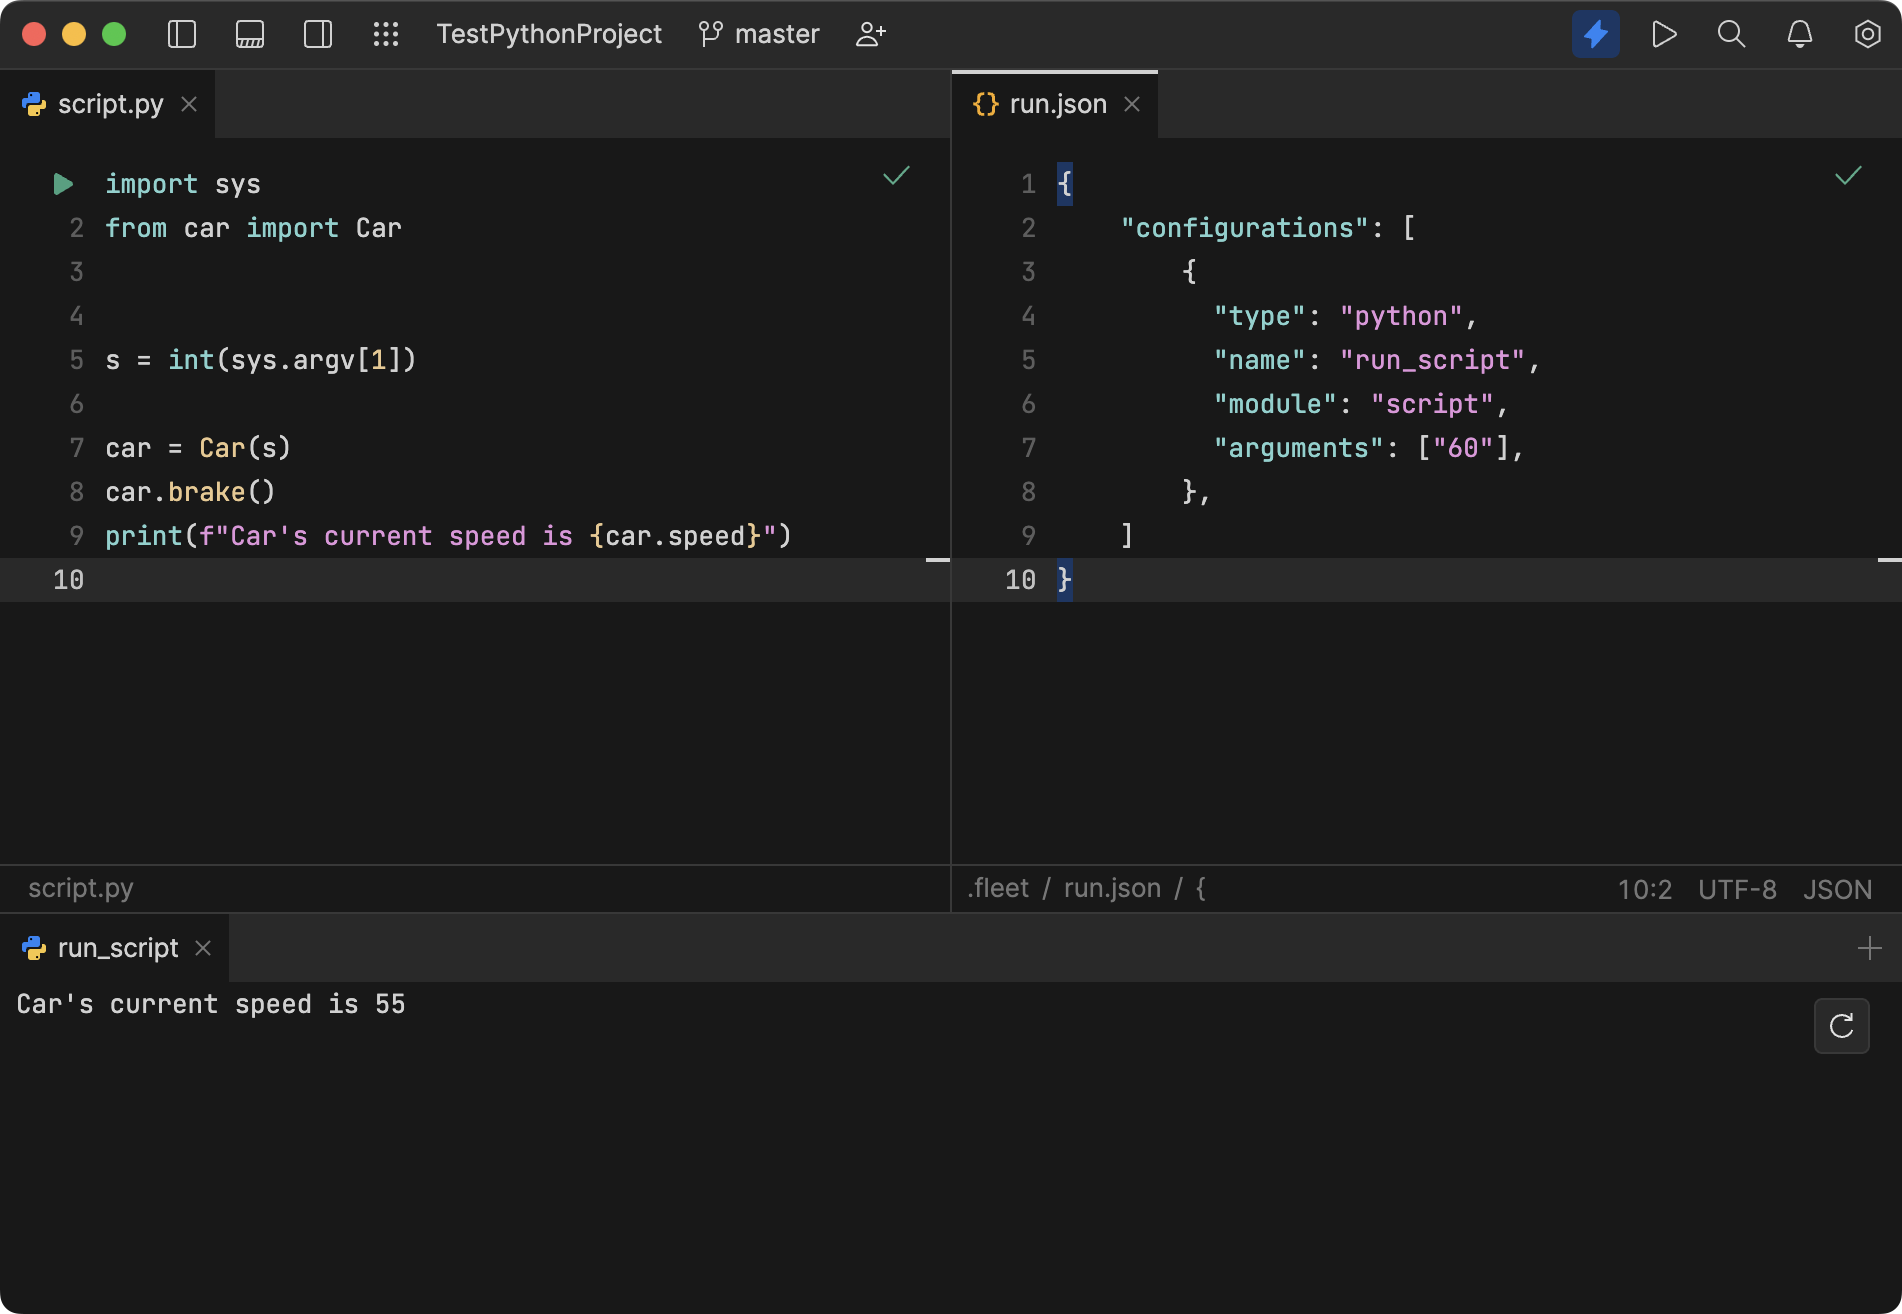Screen dimensions: 1902x1314
Task: Open the master branch dropdown
Action: 758,33
